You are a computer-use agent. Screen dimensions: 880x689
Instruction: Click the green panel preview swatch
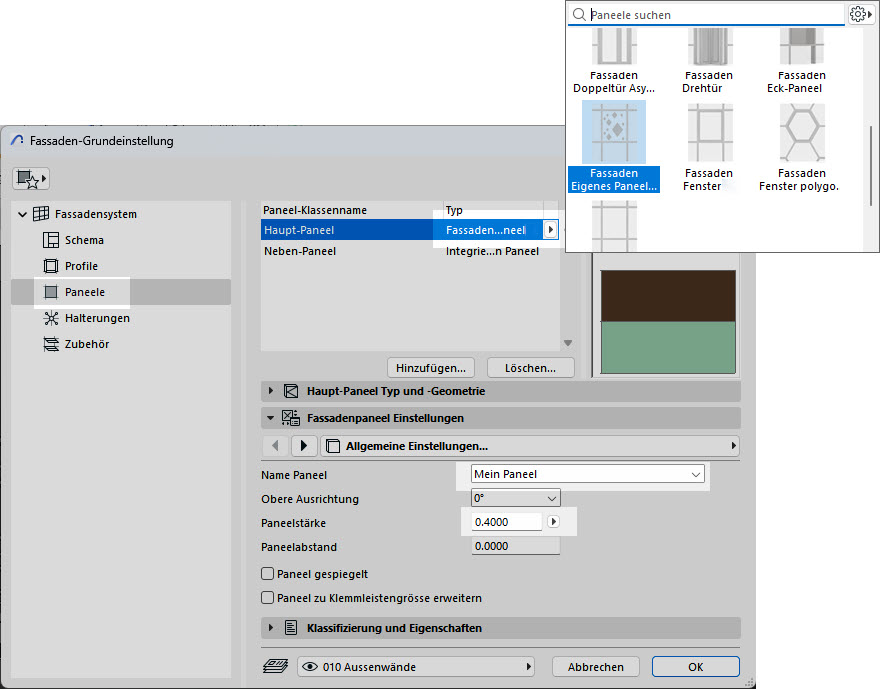(668, 347)
